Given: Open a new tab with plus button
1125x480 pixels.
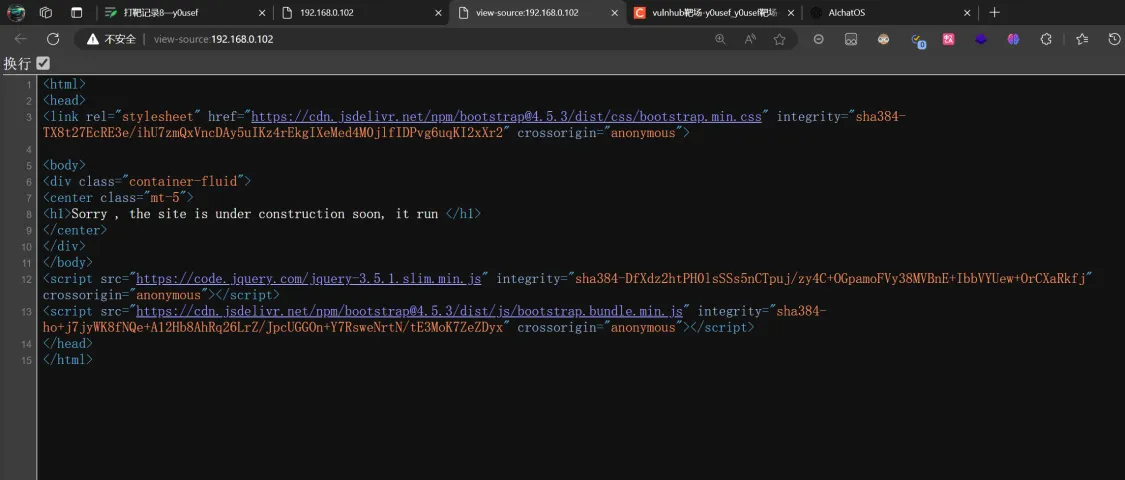Looking at the screenshot, I should coord(994,13).
